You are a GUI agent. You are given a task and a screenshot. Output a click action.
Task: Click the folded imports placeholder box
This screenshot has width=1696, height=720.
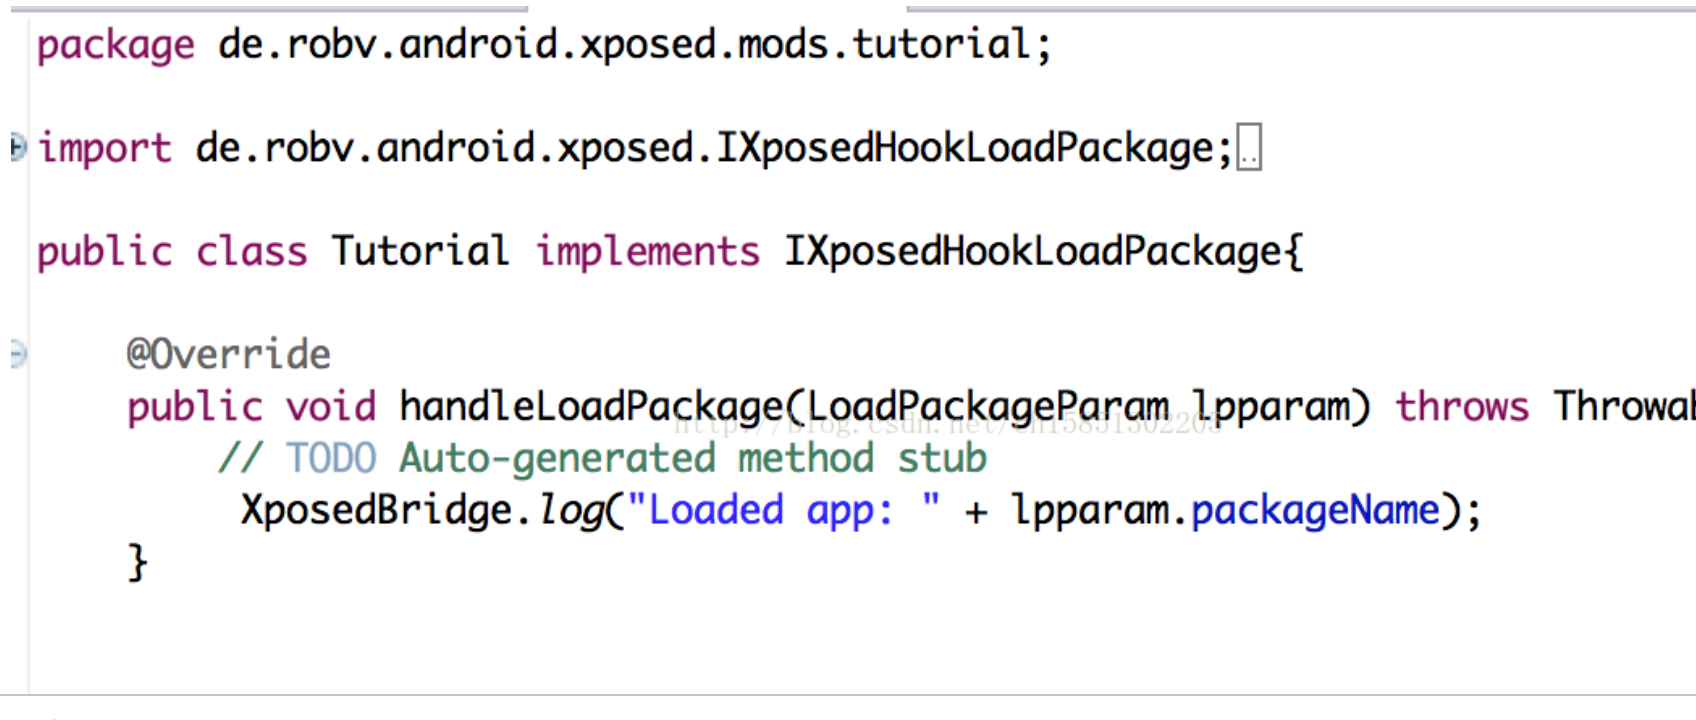coord(1248,148)
